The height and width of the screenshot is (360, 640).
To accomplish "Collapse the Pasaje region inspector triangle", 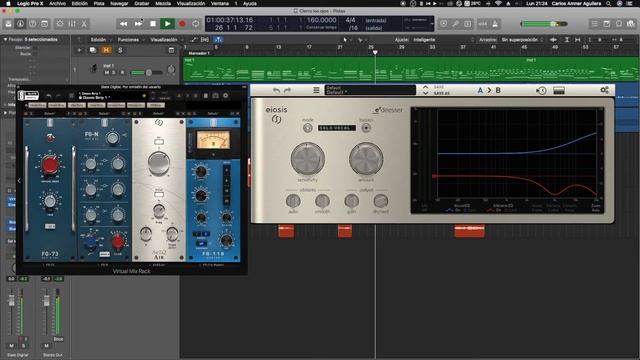I will pyautogui.click(x=5, y=40).
